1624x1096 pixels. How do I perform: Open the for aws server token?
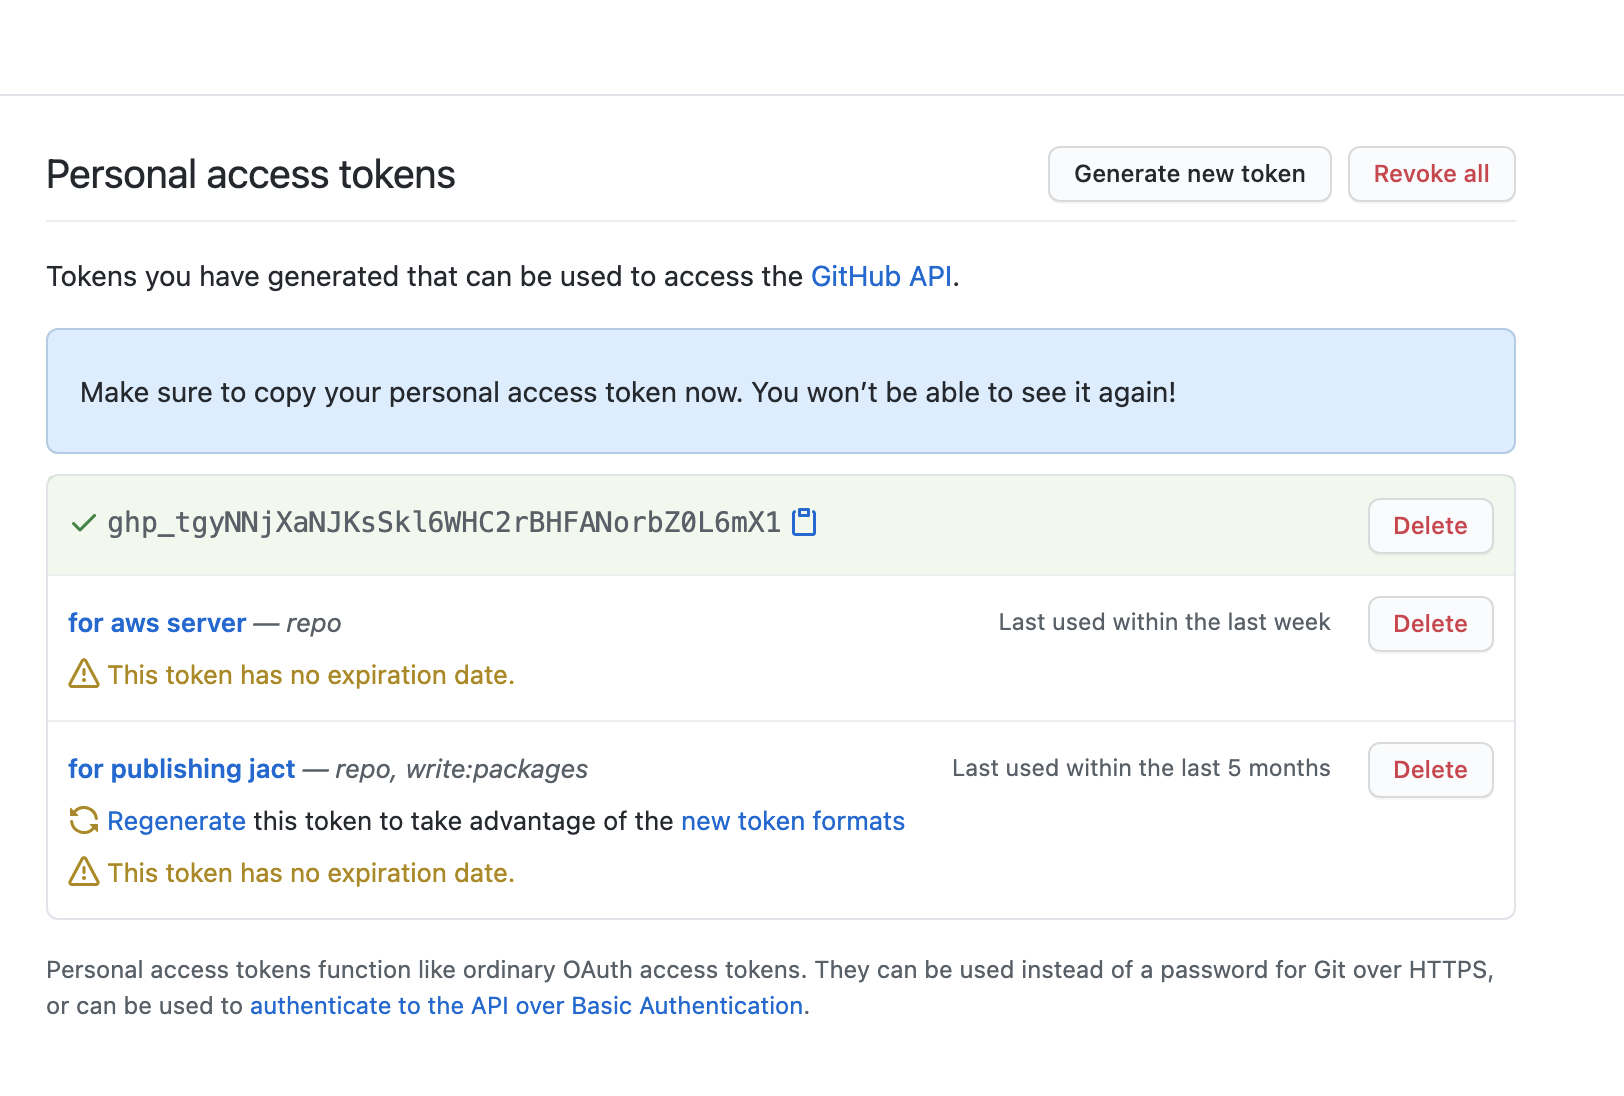click(x=157, y=623)
